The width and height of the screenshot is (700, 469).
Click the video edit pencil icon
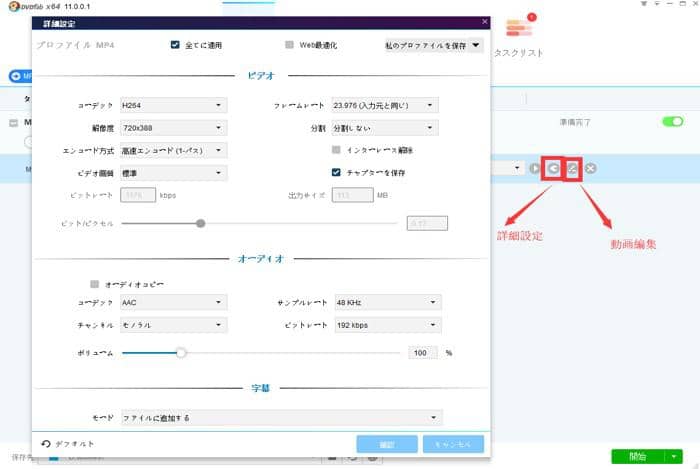coord(573,168)
